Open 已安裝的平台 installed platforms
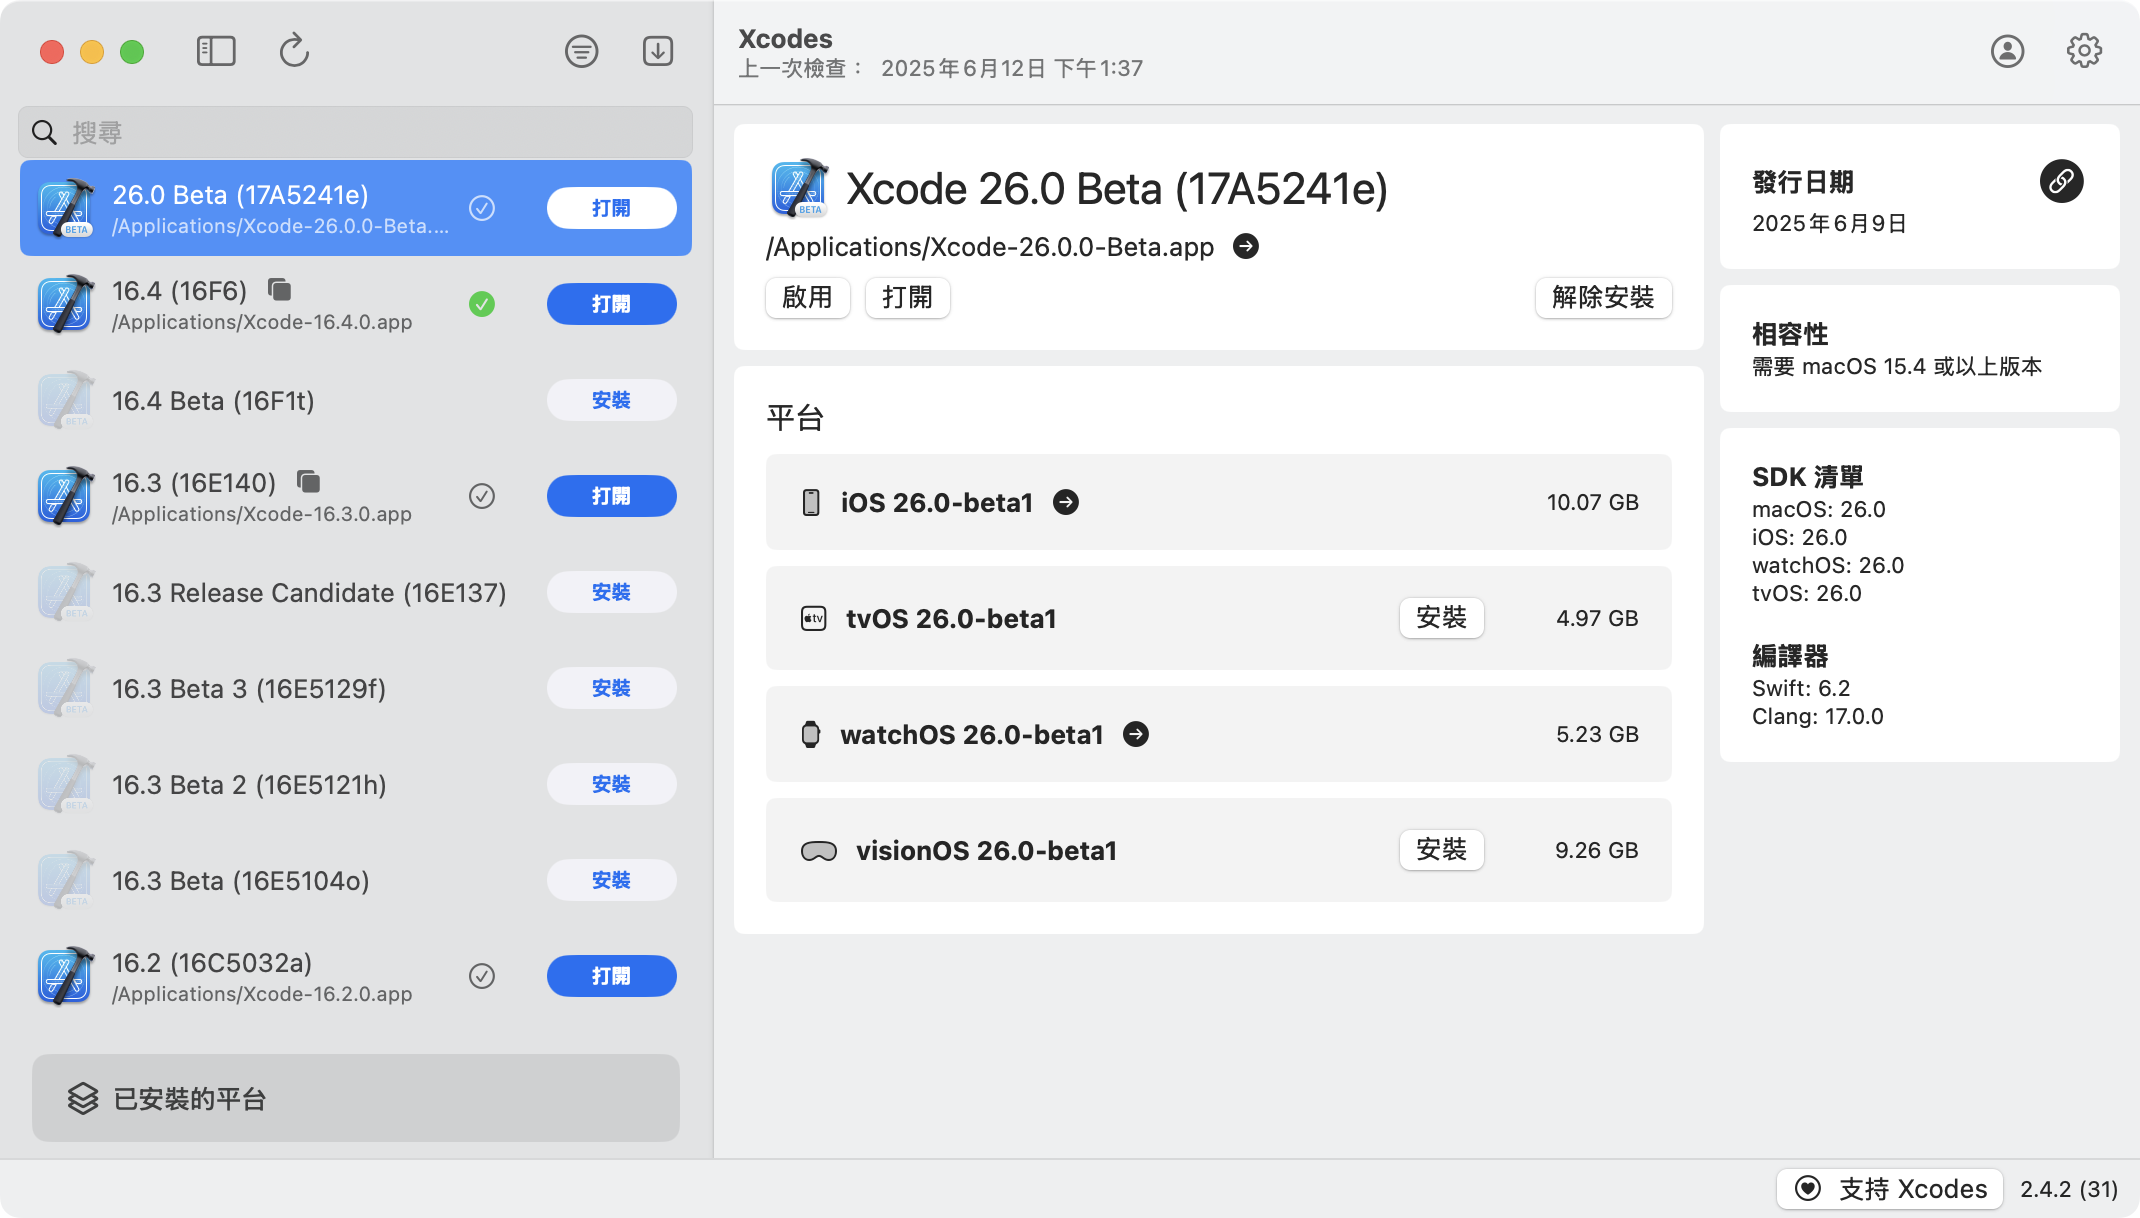Image resolution: width=2140 pixels, height=1218 pixels. tap(356, 1098)
